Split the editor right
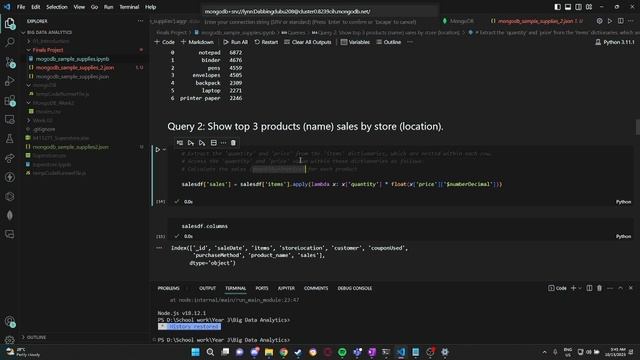This screenshot has height=360, width=640. (x=620, y=21)
